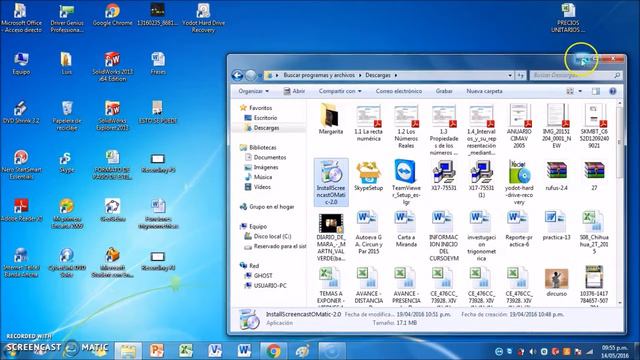640x360 pixels.
Task: Select the Skype desktop shortcut
Action: pyautogui.click(x=67, y=162)
